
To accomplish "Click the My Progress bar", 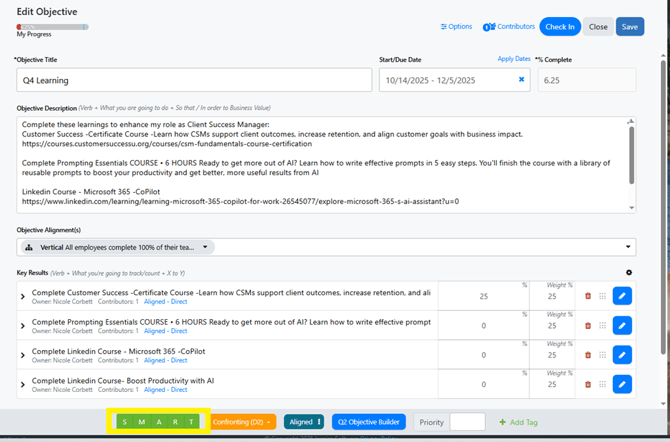I will pos(52,27).
